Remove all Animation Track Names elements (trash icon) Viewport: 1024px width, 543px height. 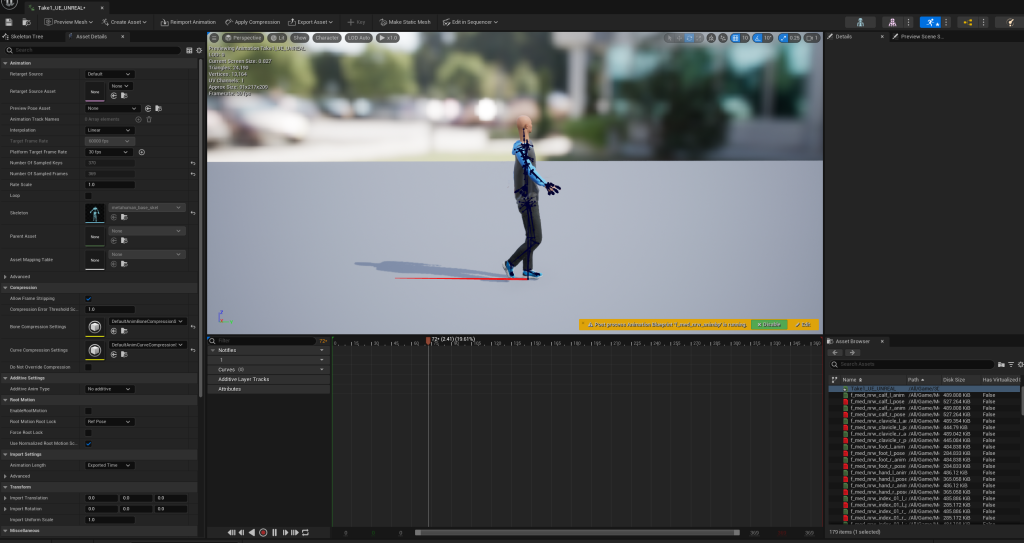pos(149,120)
